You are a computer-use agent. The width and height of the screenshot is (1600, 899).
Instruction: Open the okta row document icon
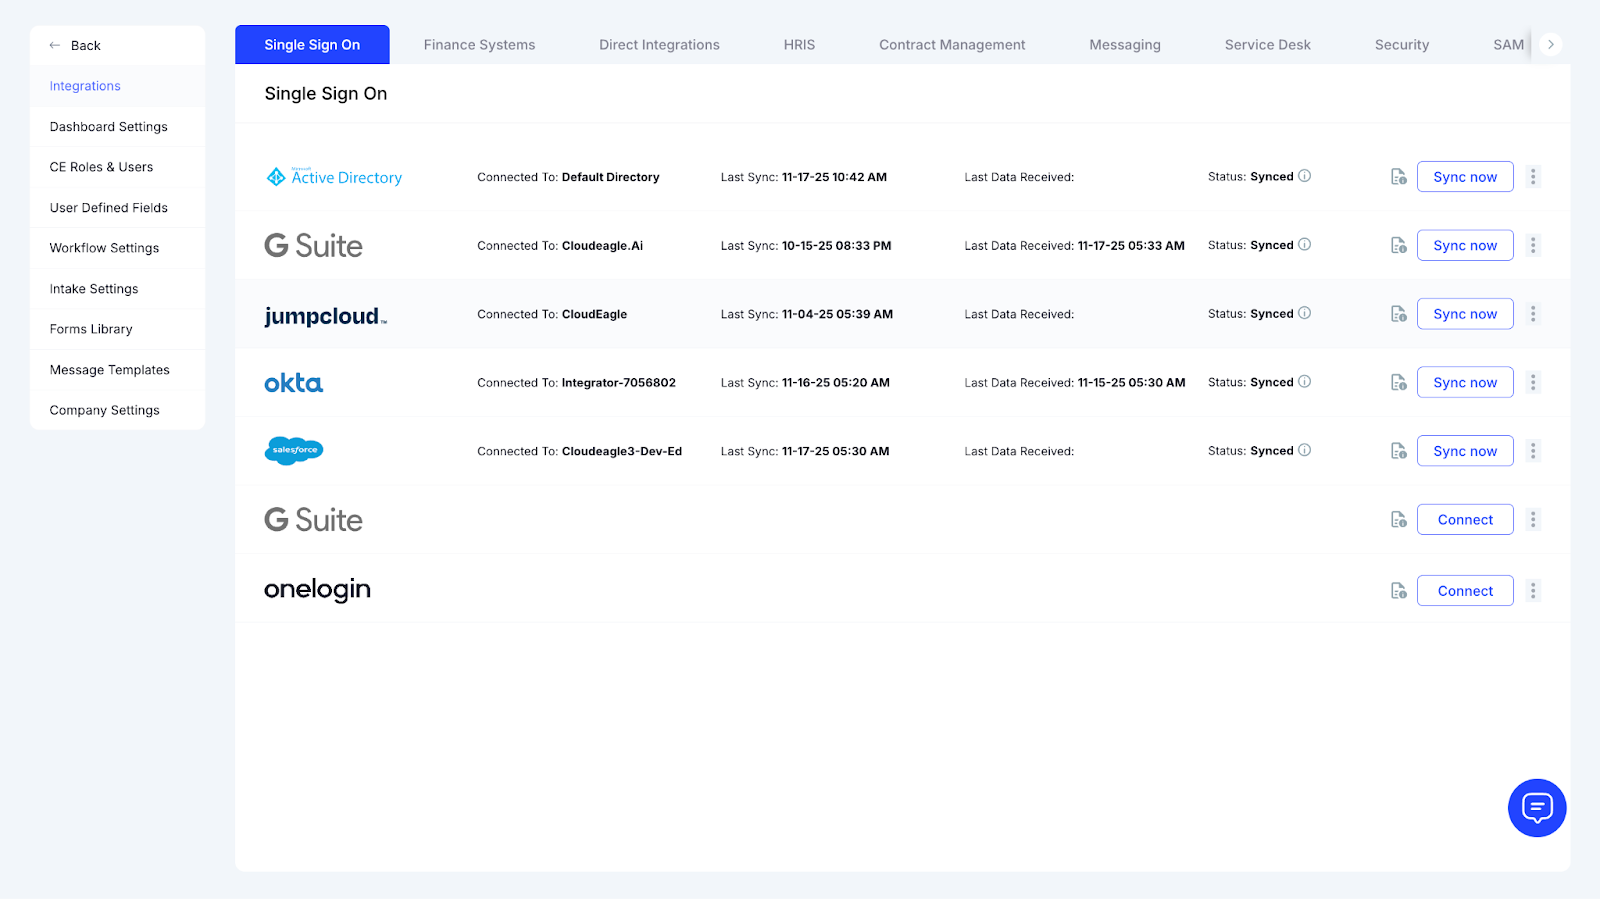click(x=1399, y=382)
